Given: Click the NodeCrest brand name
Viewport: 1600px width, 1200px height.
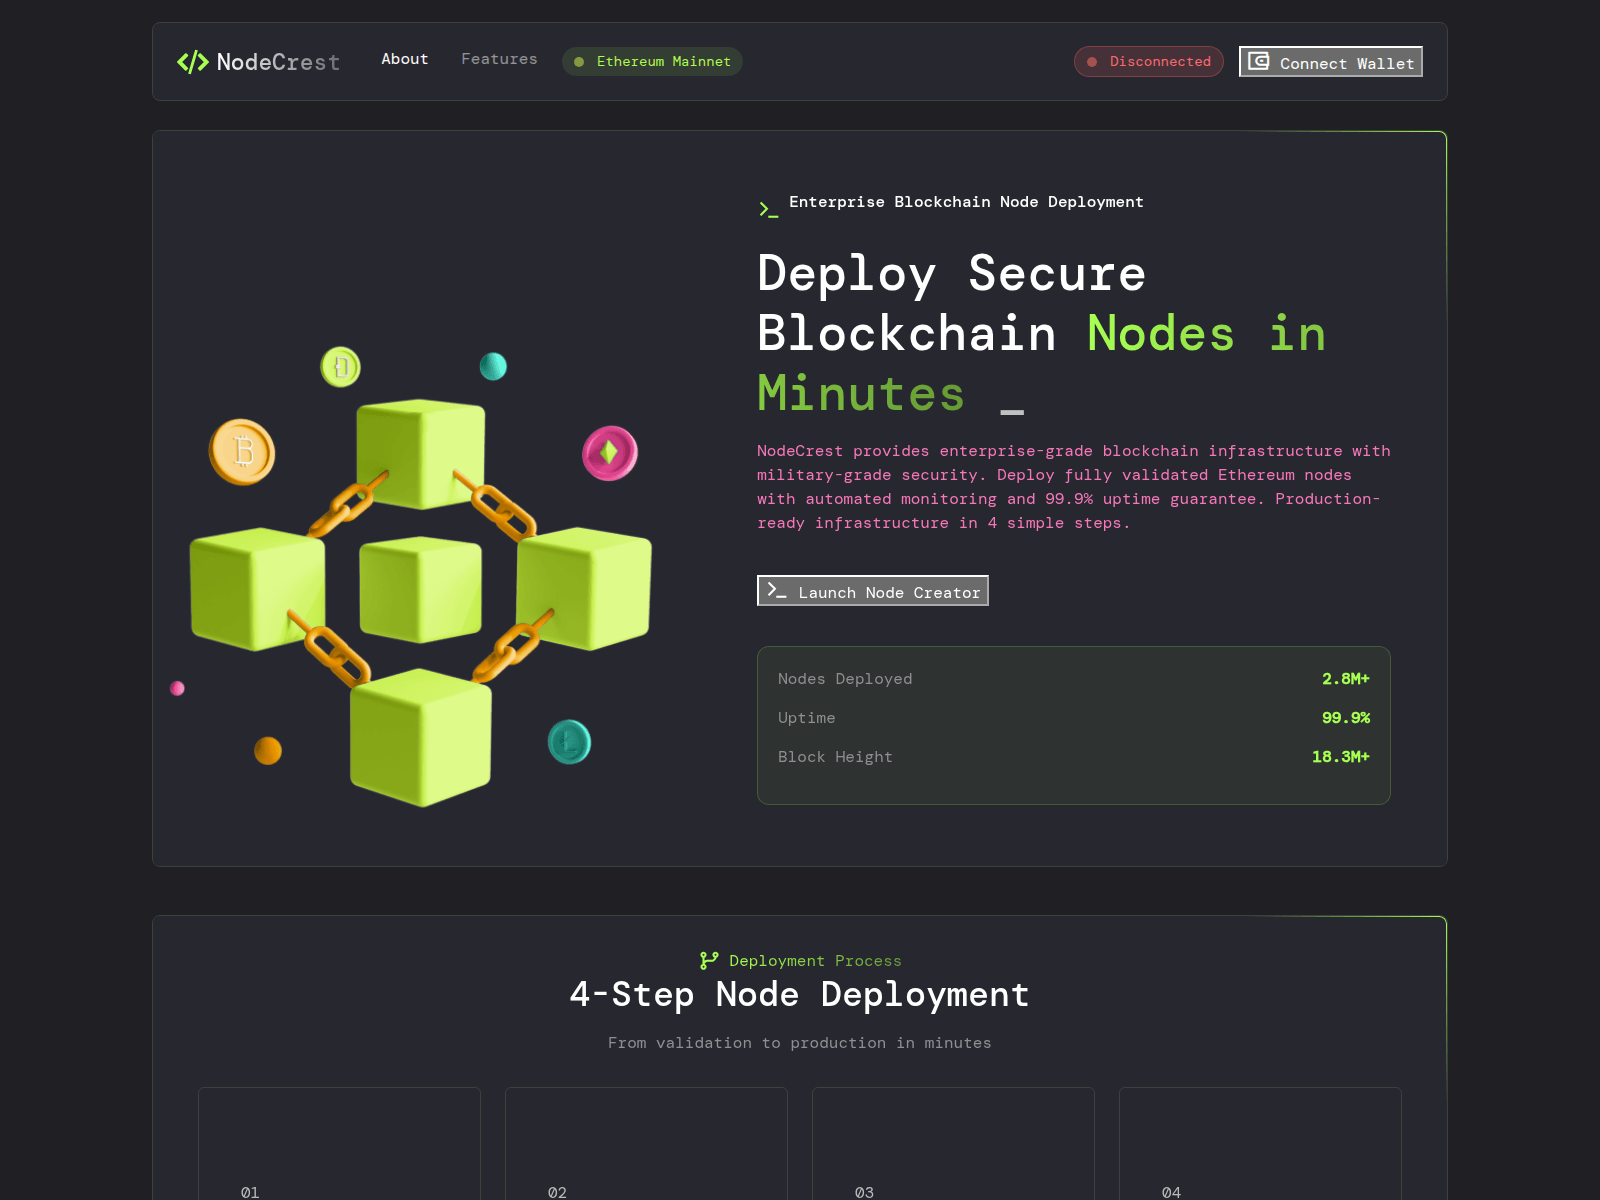Looking at the screenshot, I should click(x=278, y=62).
